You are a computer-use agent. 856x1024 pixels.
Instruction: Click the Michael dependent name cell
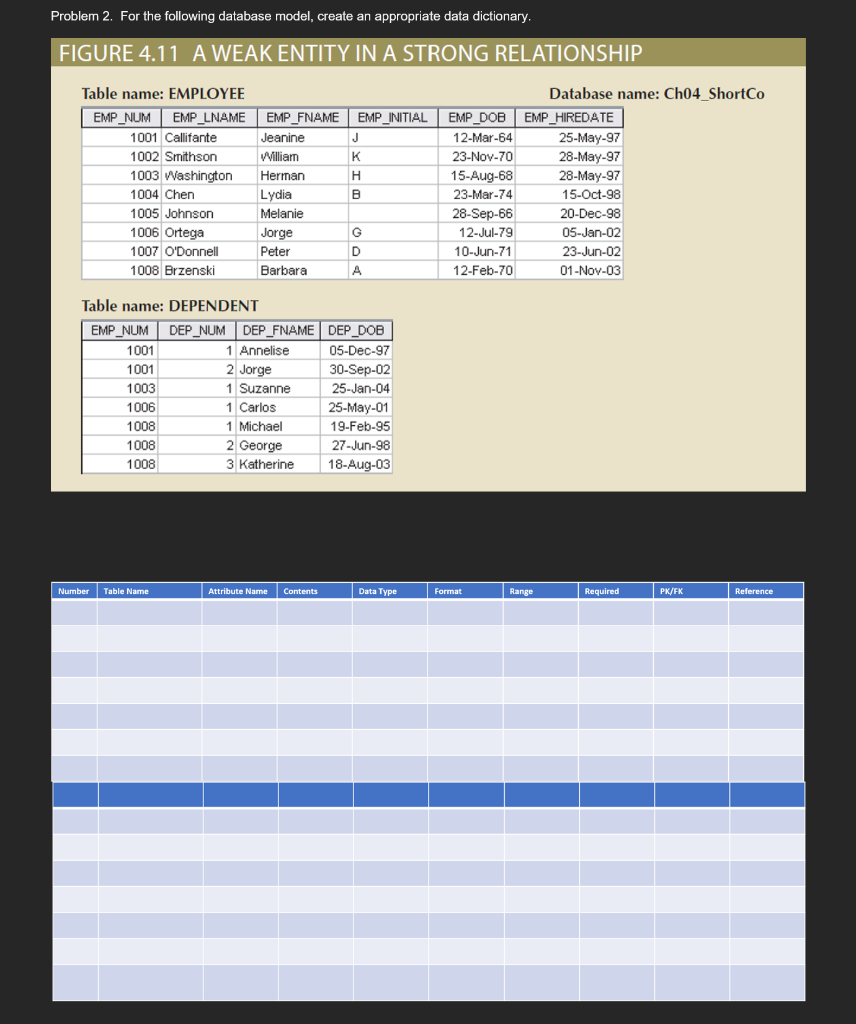pos(278,426)
